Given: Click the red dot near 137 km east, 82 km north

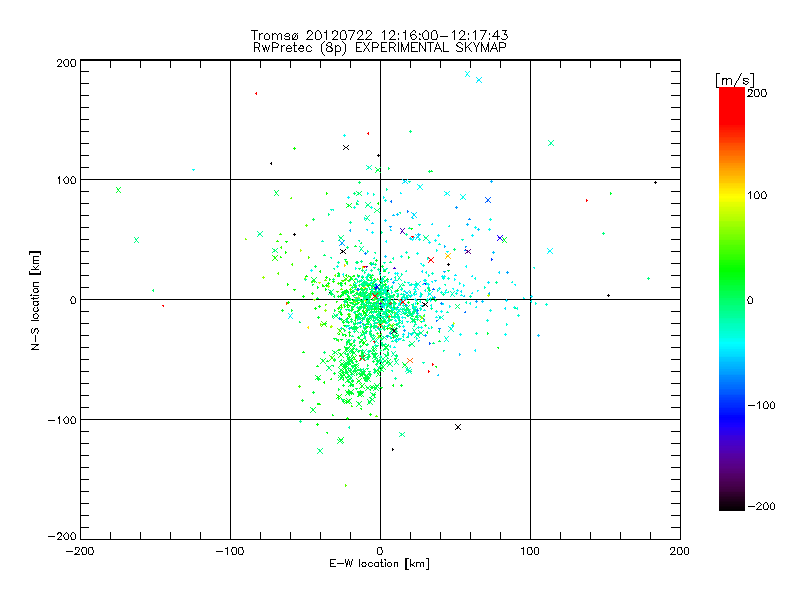Looking at the screenshot, I should 587,201.
